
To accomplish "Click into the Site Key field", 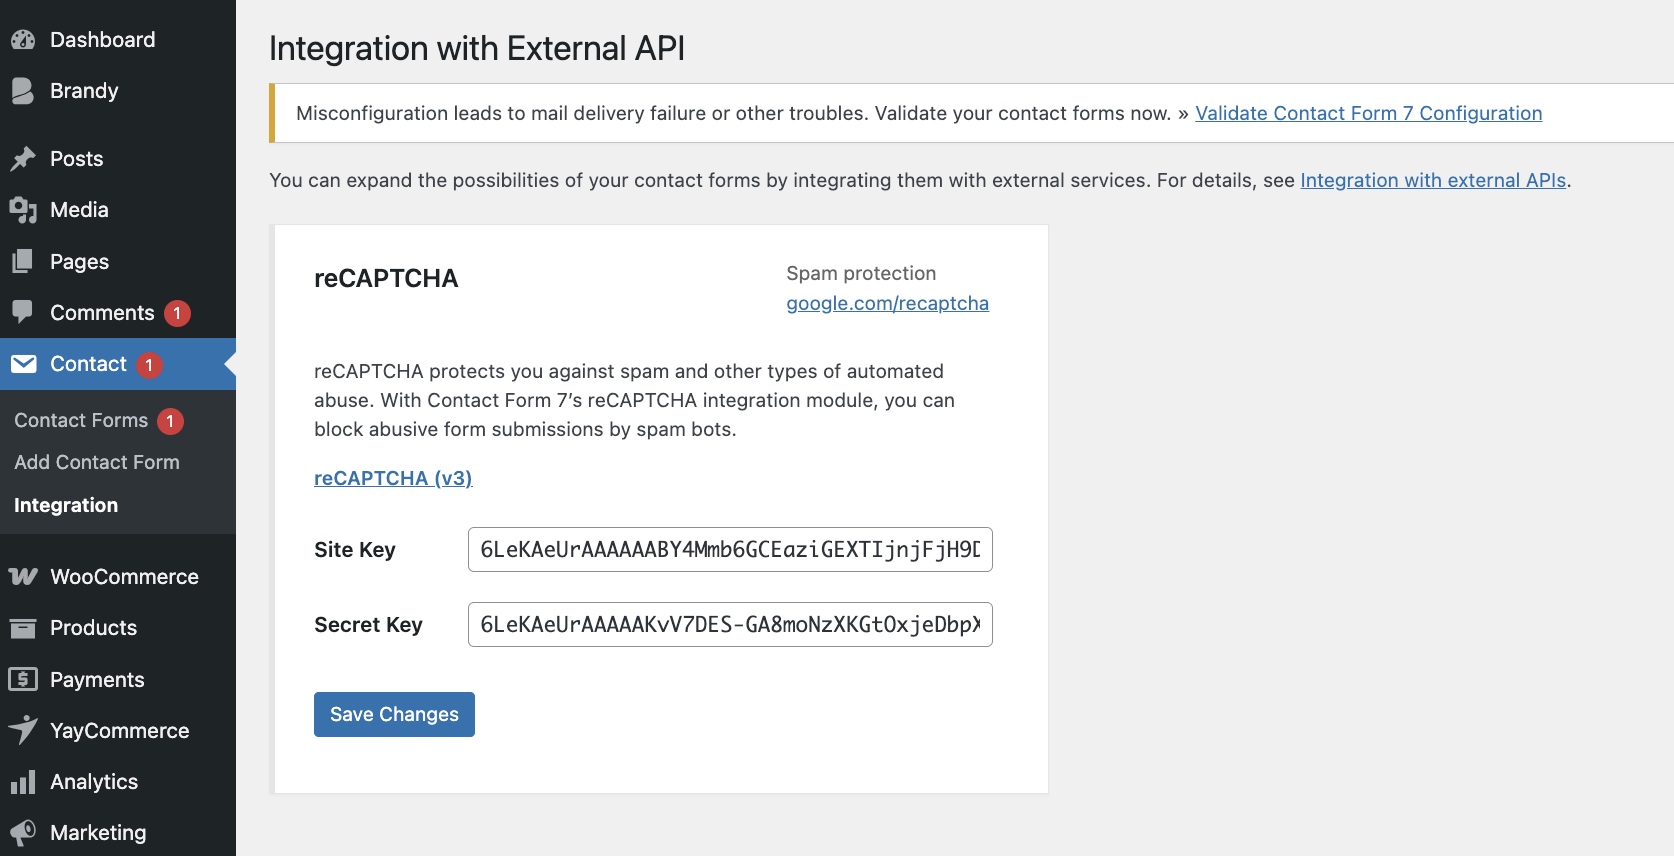I will click(730, 550).
